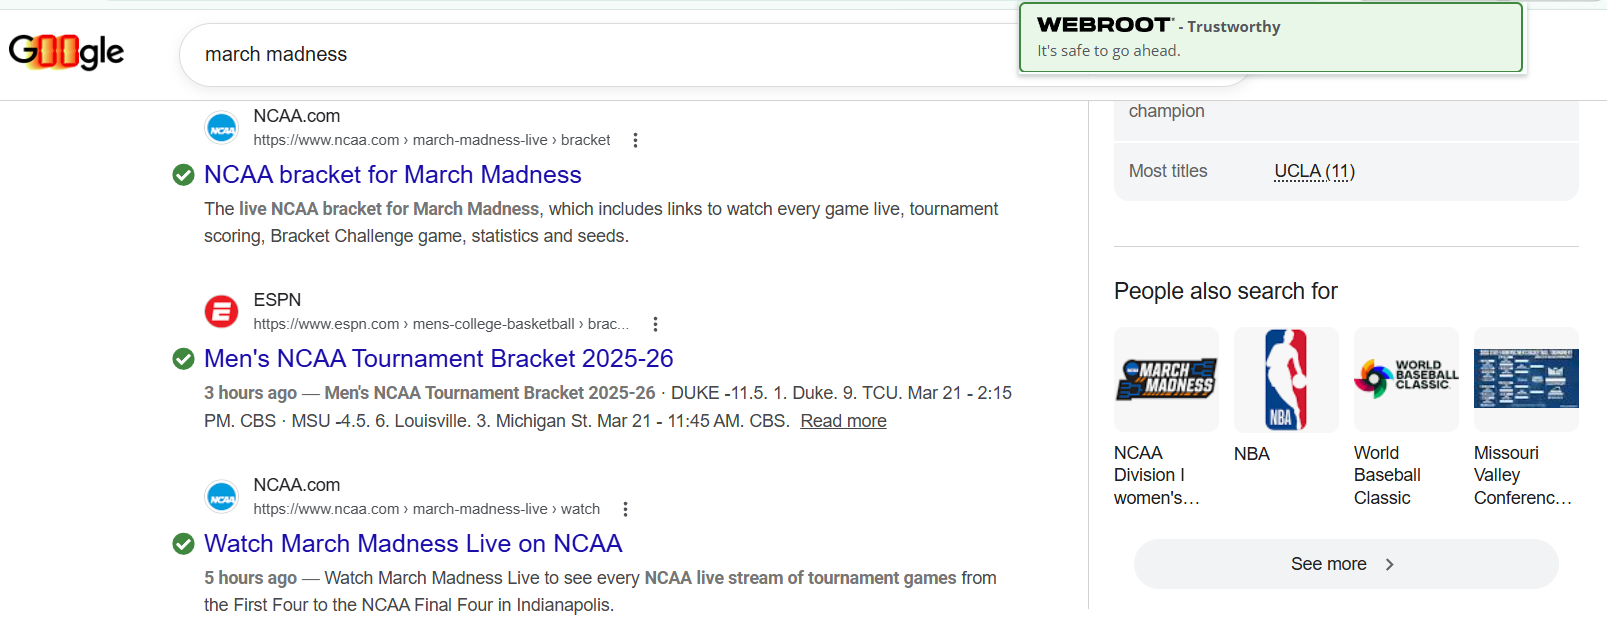
Task: Click NCAA Division I women's label
Action: click(x=1157, y=475)
